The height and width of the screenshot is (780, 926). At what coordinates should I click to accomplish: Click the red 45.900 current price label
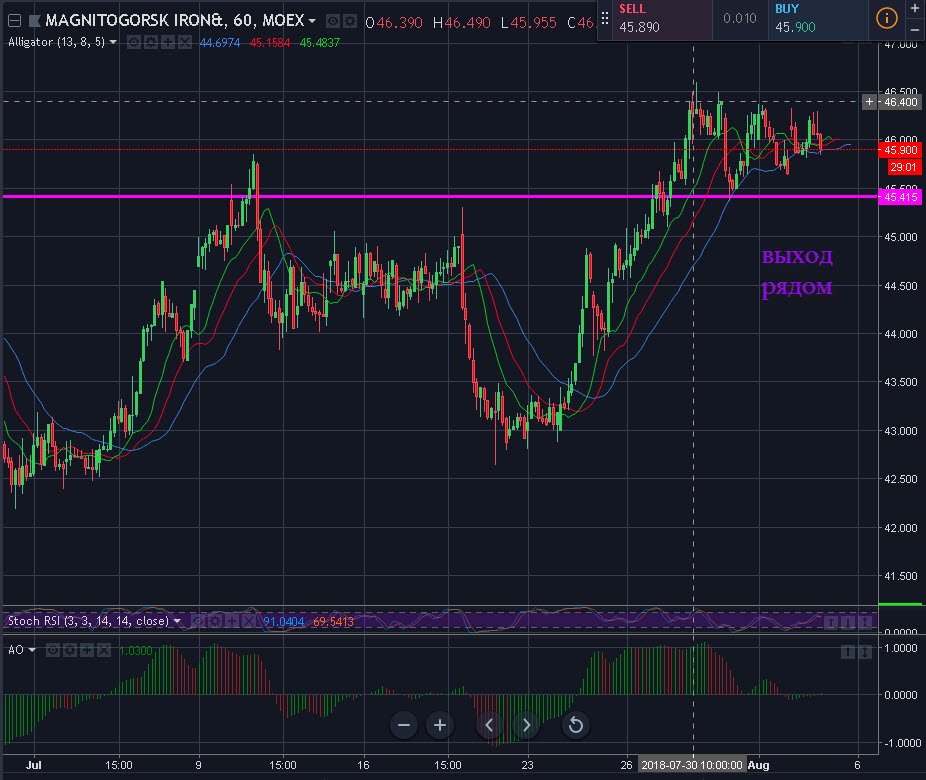(x=900, y=150)
